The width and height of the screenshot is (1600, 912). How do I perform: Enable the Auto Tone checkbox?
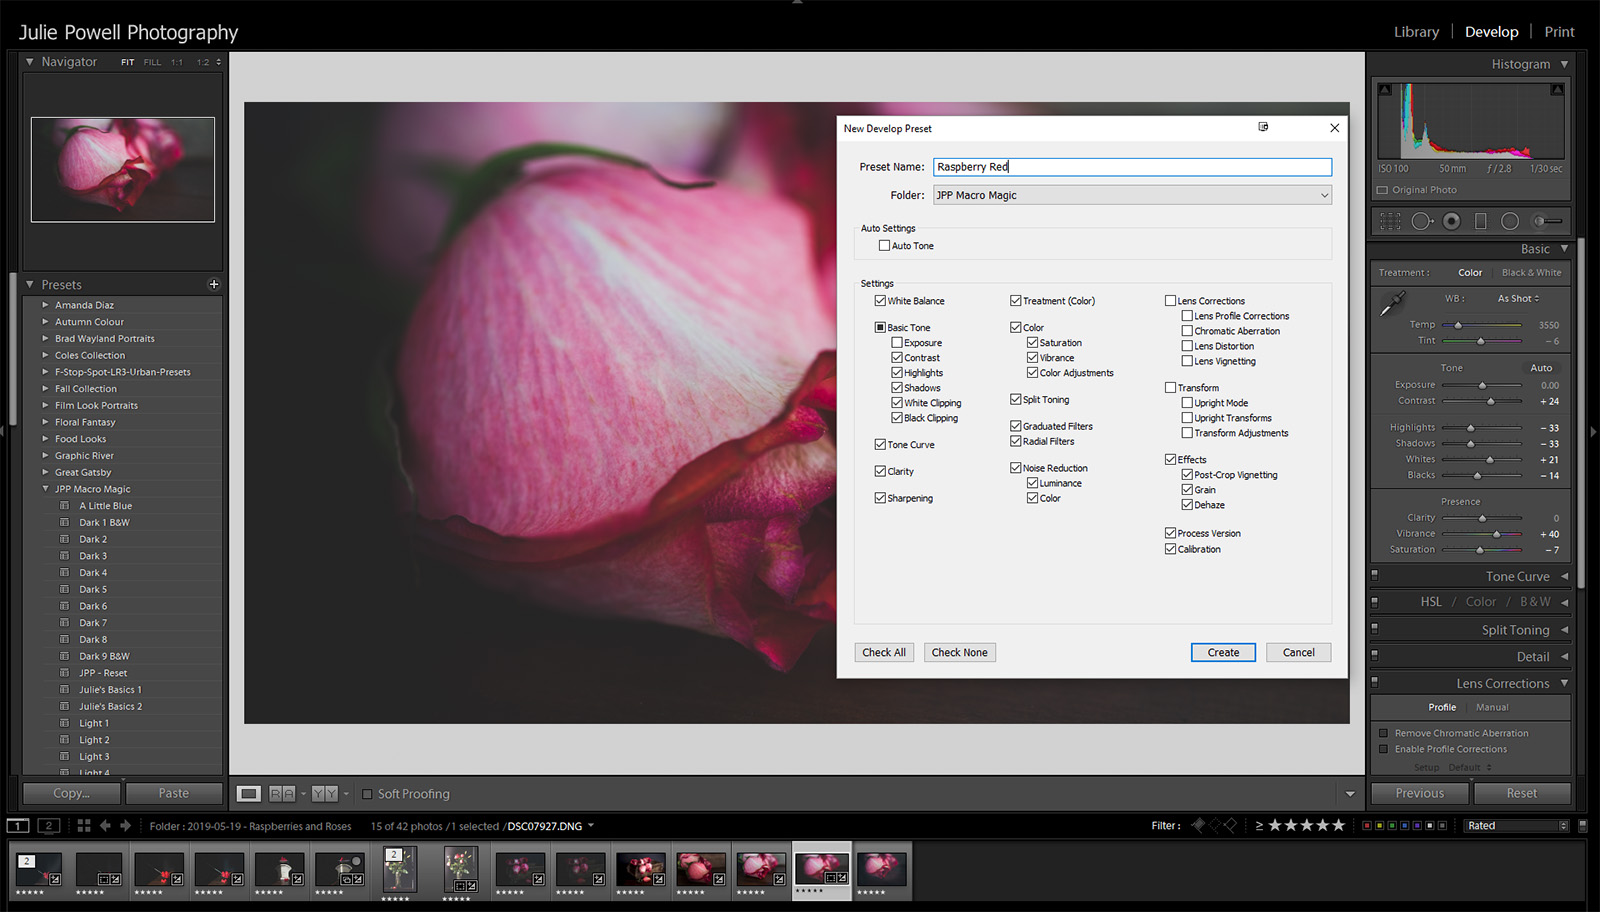[884, 246]
